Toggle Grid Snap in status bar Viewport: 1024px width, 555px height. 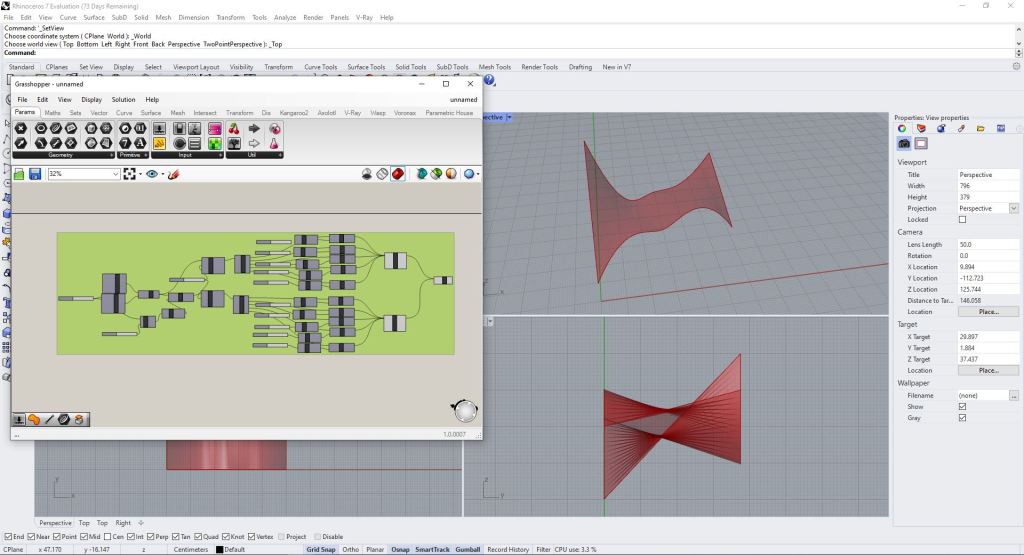(x=320, y=549)
